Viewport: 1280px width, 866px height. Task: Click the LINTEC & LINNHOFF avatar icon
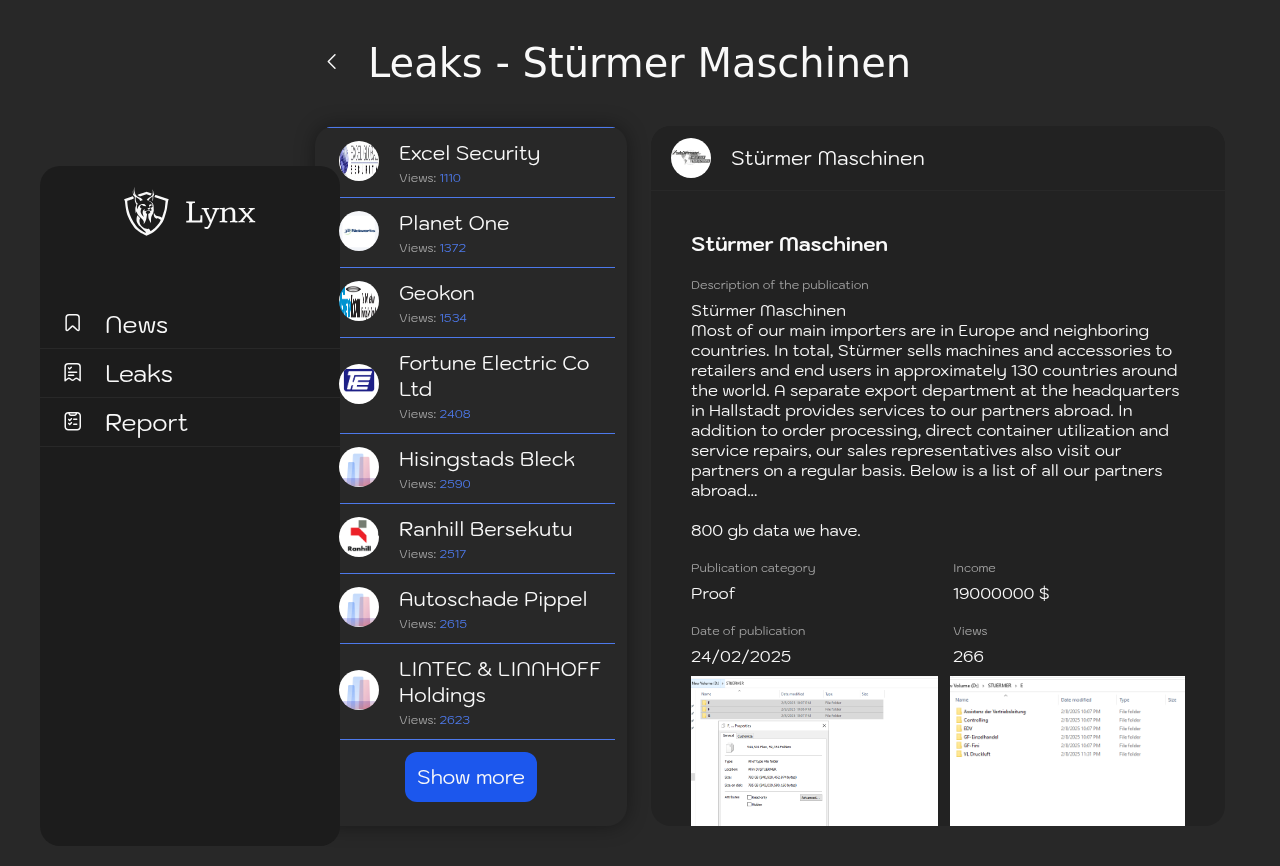click(x=359, y=690)
